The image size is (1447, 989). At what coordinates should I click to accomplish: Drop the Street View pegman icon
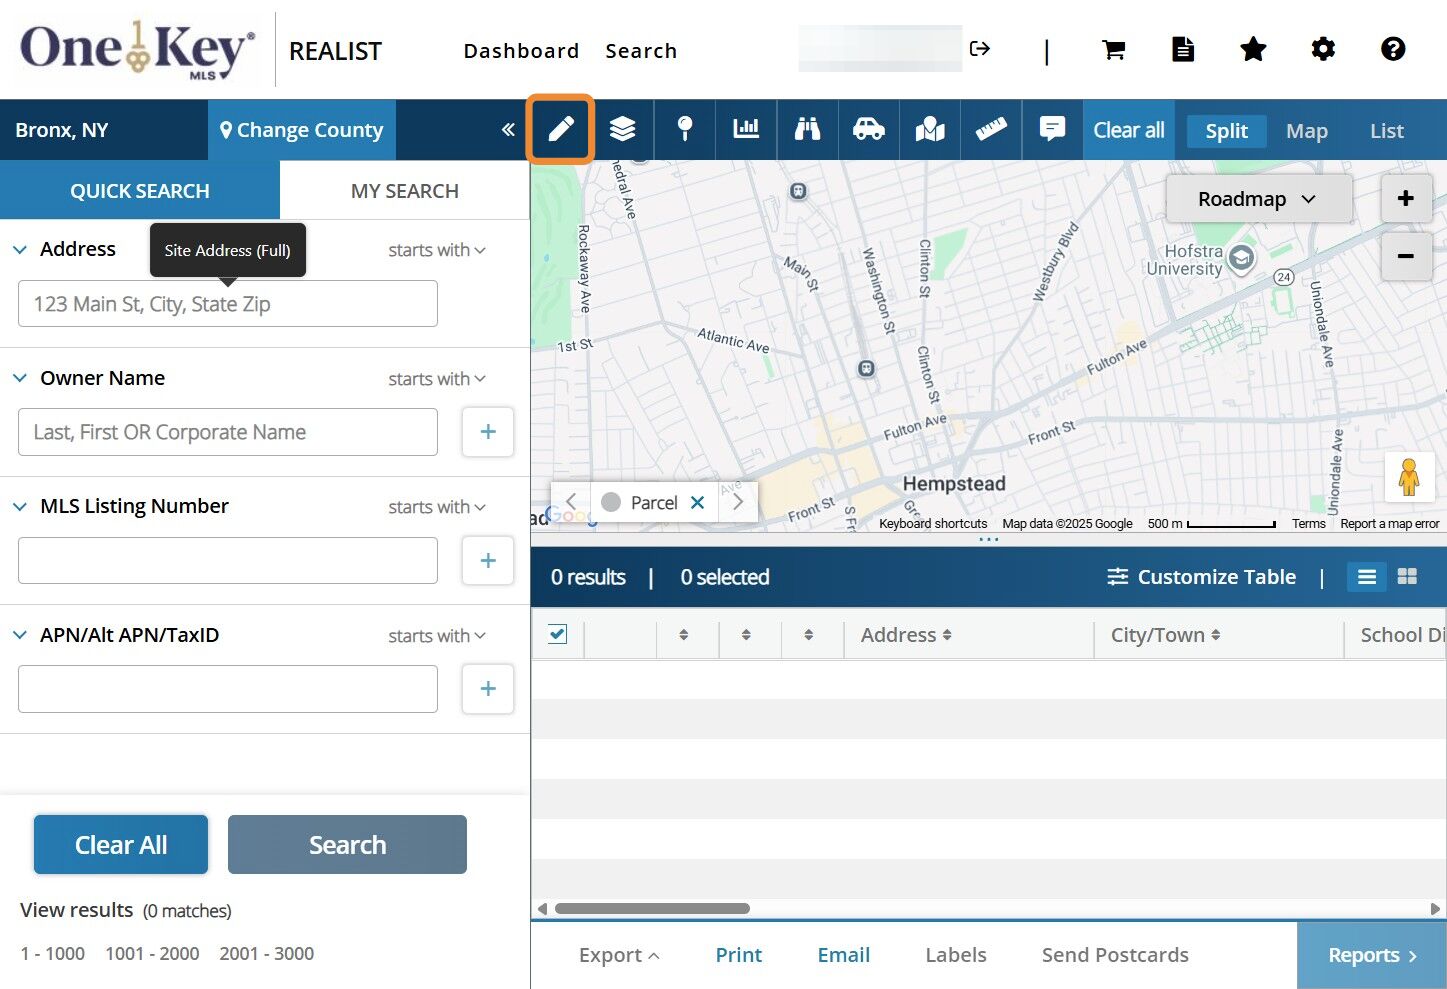point(1409,477)
